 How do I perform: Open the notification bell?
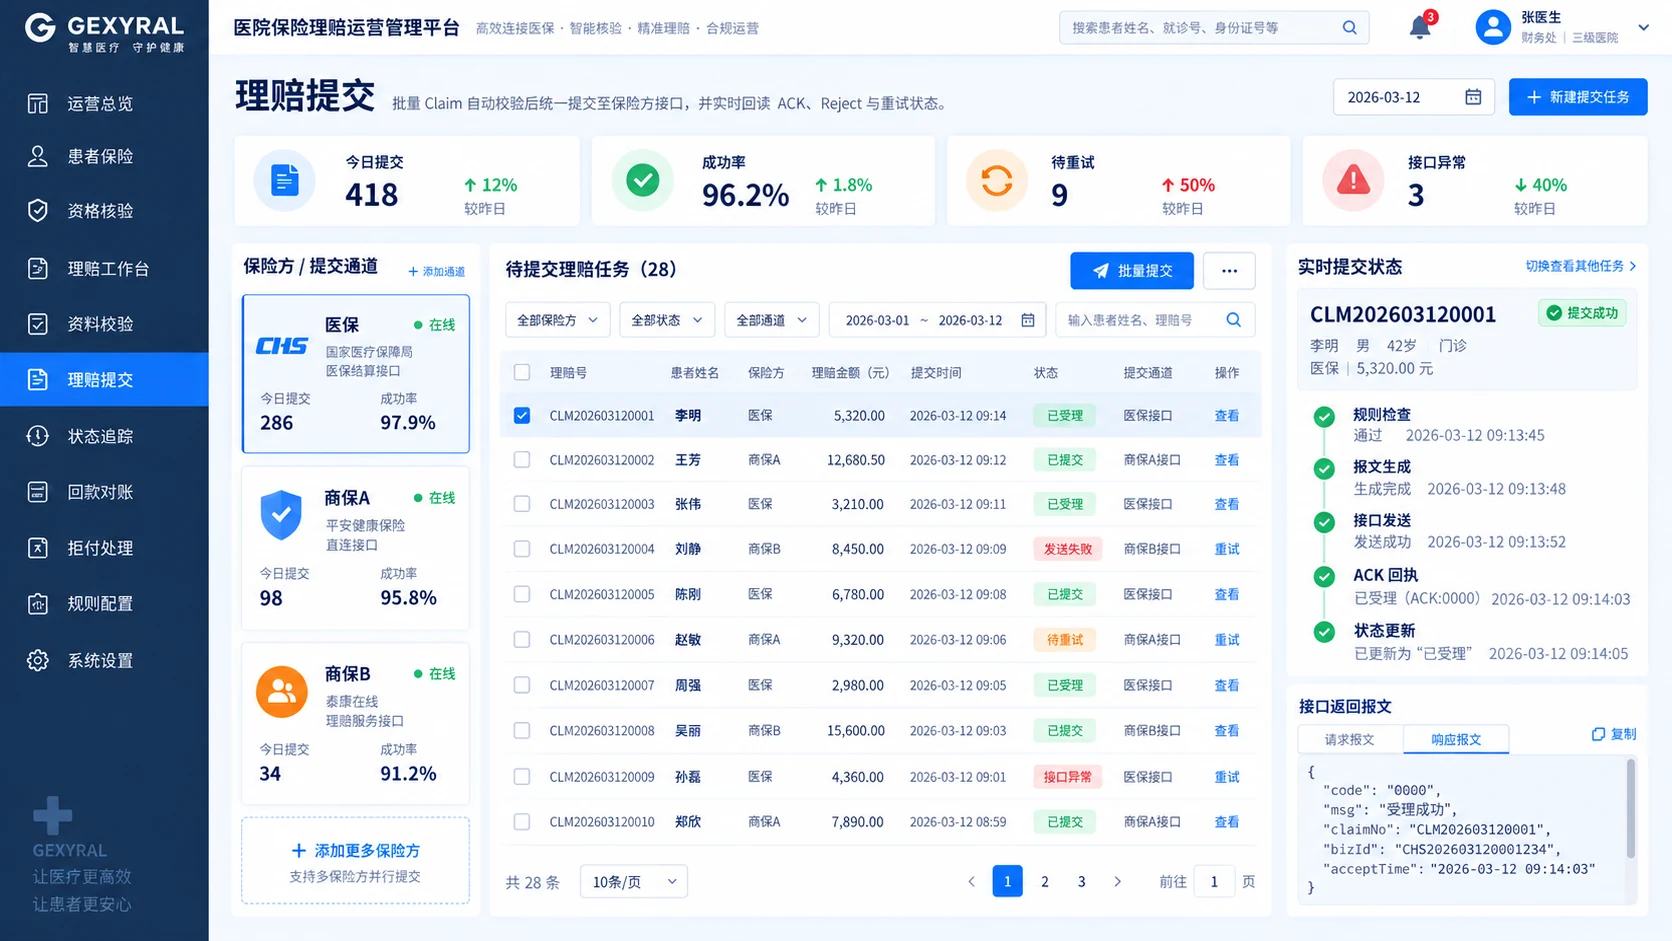click(1419, 28)
